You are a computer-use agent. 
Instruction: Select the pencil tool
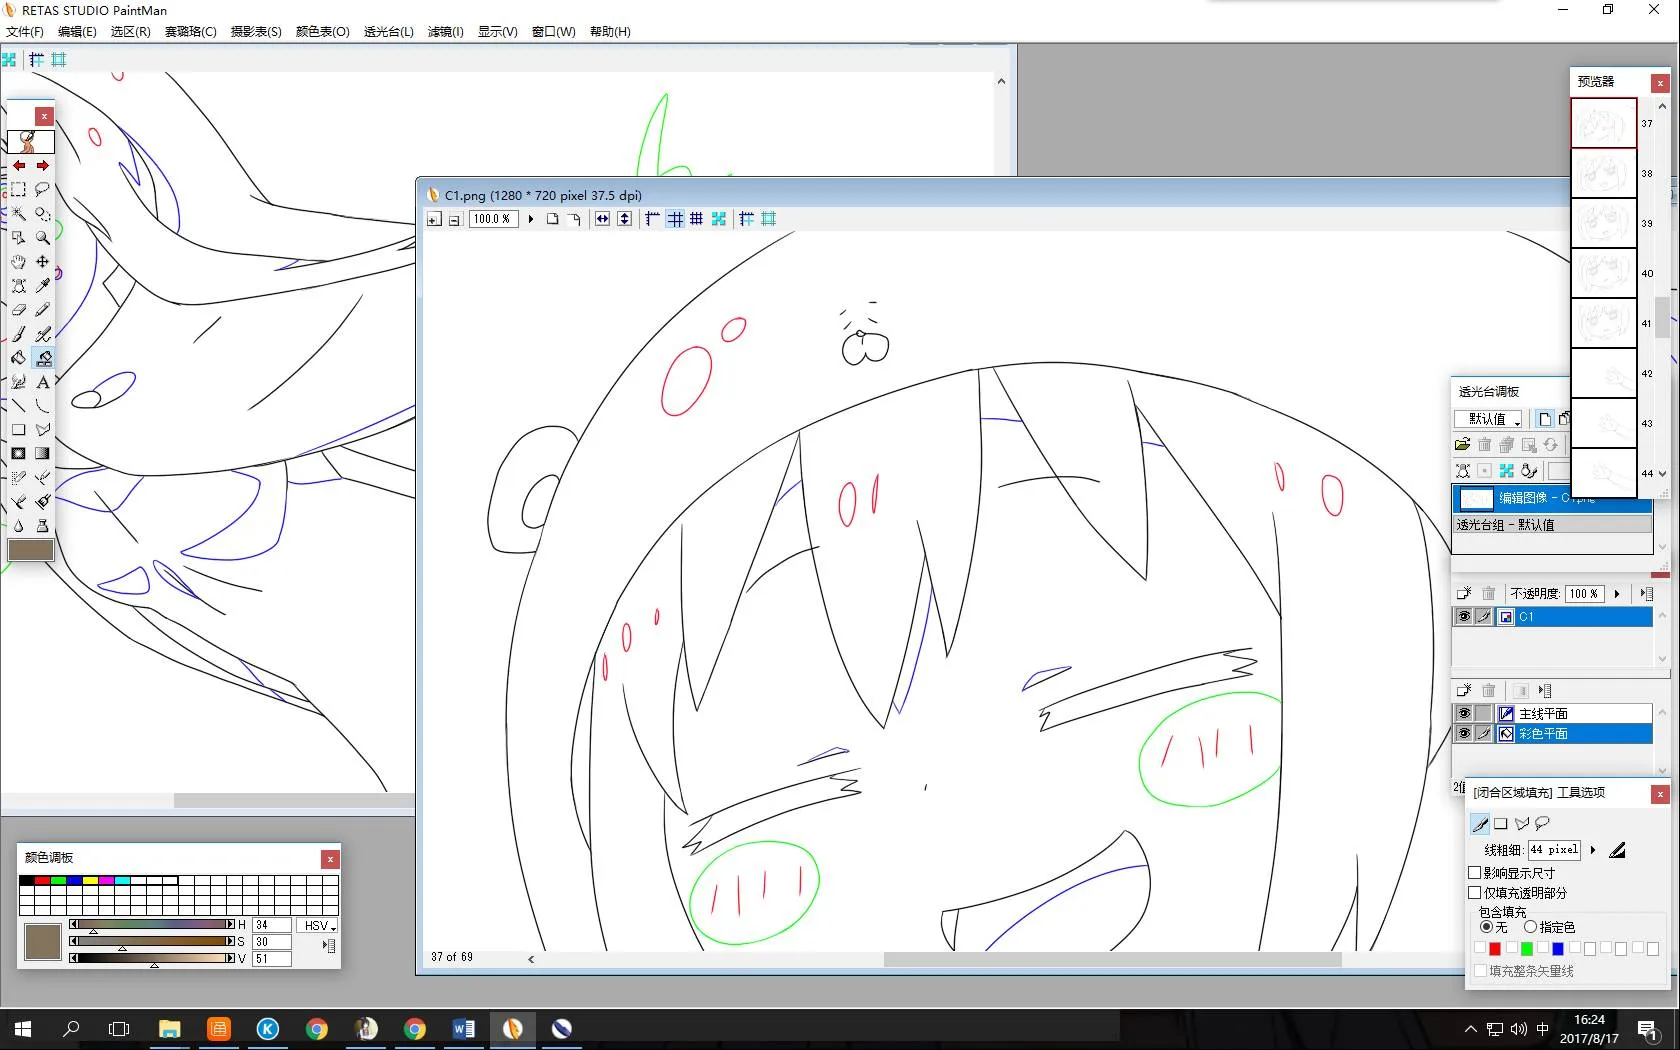42,309
